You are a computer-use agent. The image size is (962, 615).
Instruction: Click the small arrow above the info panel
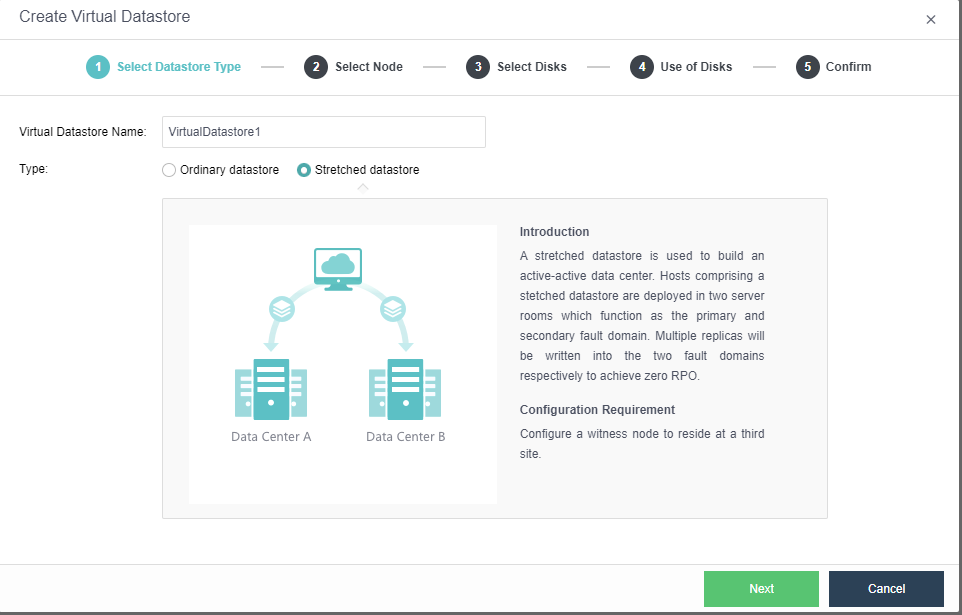362,186
